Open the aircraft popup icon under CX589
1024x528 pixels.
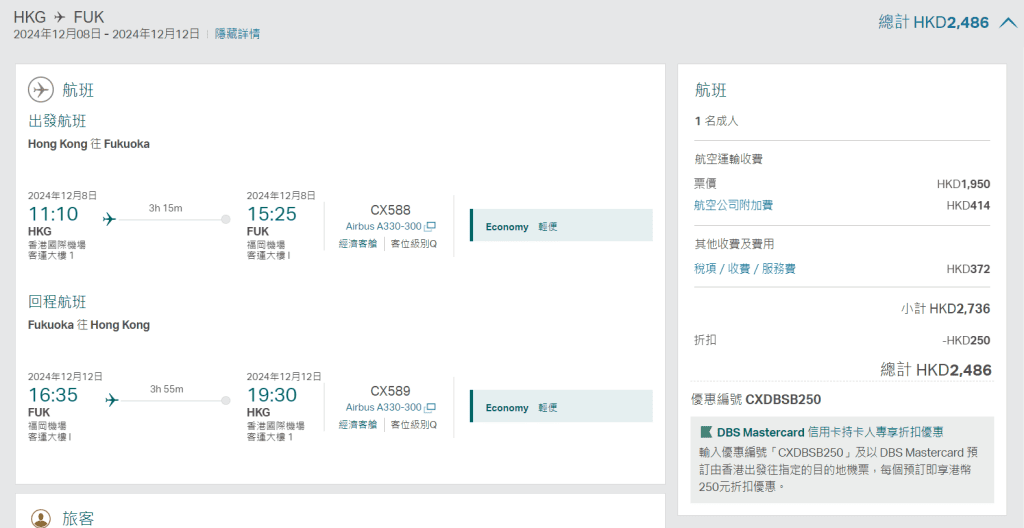pyautogui.click(x=431, y=408)
